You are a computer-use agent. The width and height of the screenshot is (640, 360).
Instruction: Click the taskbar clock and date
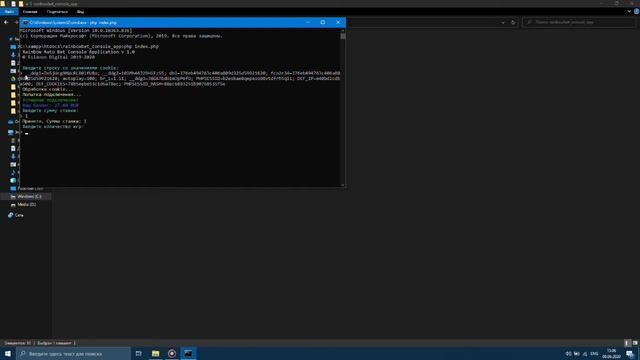click(611, 353)
